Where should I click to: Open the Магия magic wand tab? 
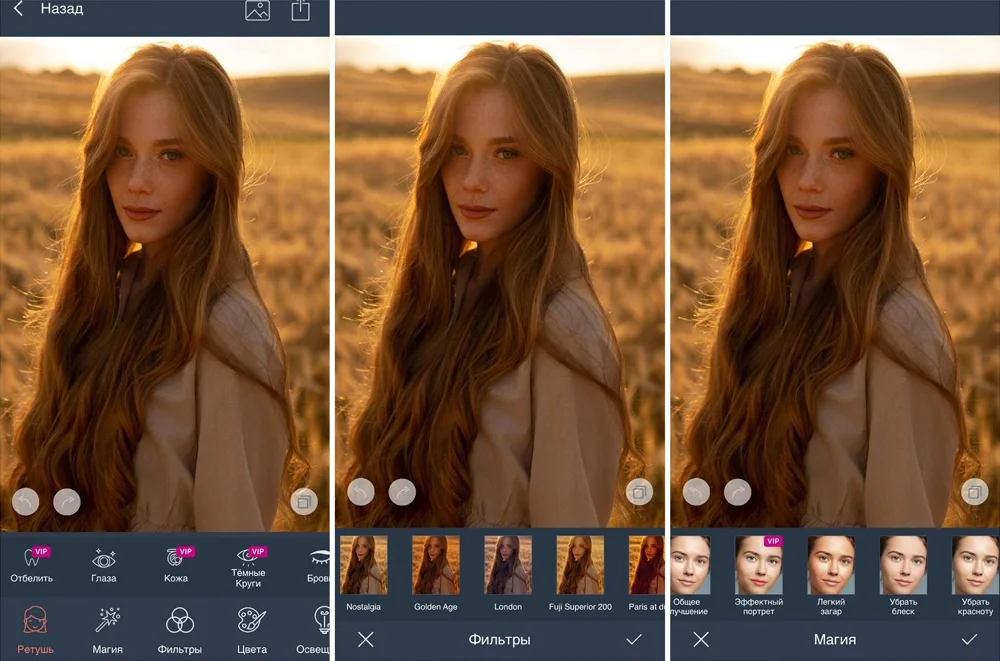[108, 629]
